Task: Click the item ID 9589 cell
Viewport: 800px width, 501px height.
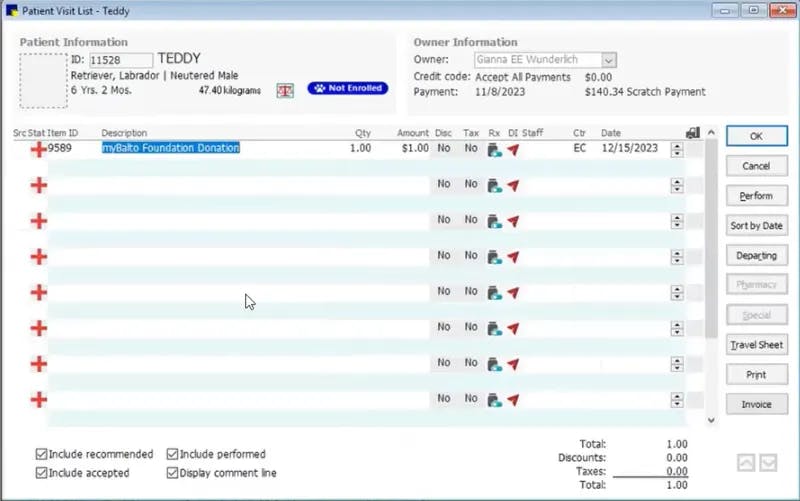Action: [x=60, y=148]
